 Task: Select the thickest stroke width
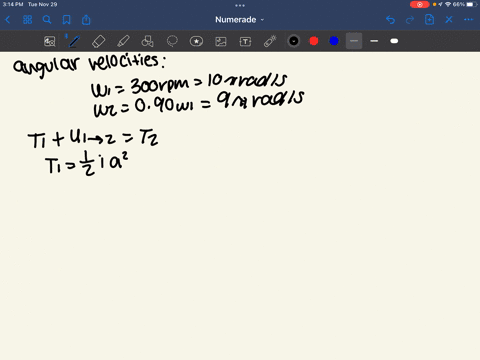pos(394,41)
